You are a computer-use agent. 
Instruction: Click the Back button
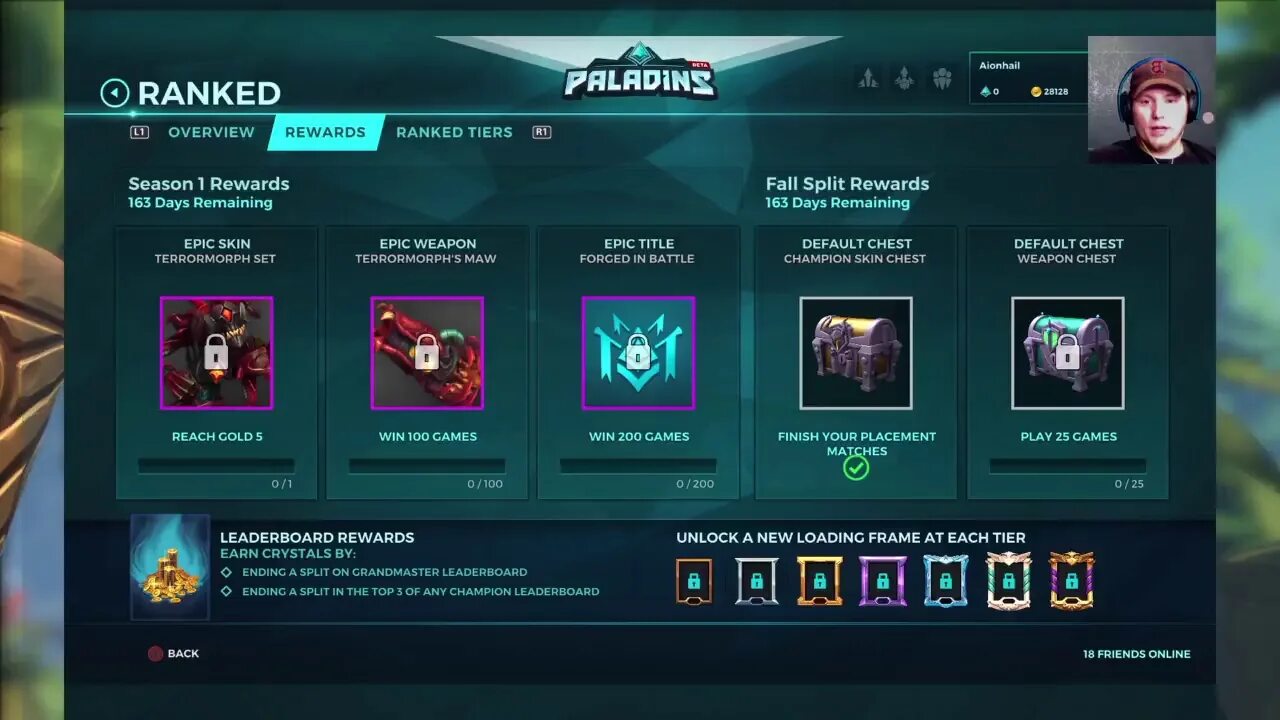click(x=173, y=653)
